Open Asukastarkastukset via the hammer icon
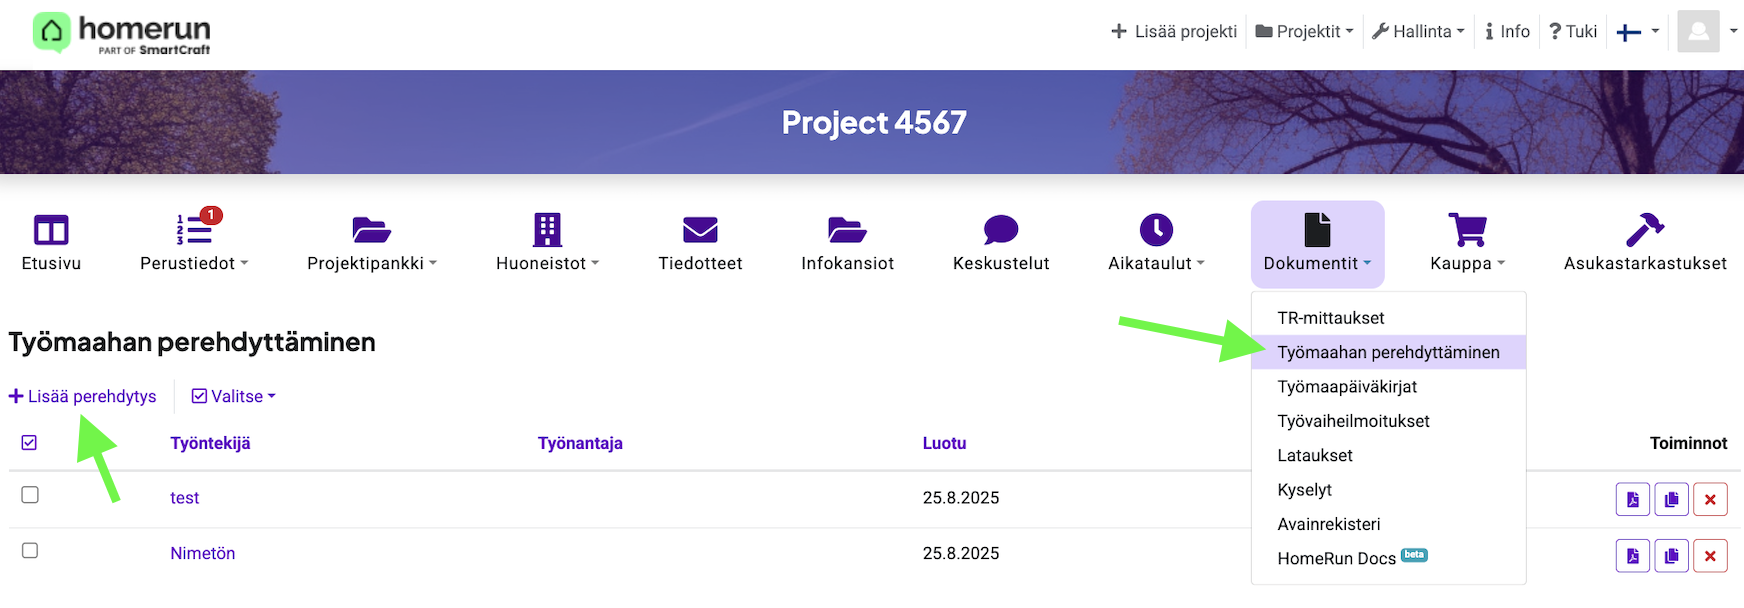1744x608 pixels. tap(1644, 231)
